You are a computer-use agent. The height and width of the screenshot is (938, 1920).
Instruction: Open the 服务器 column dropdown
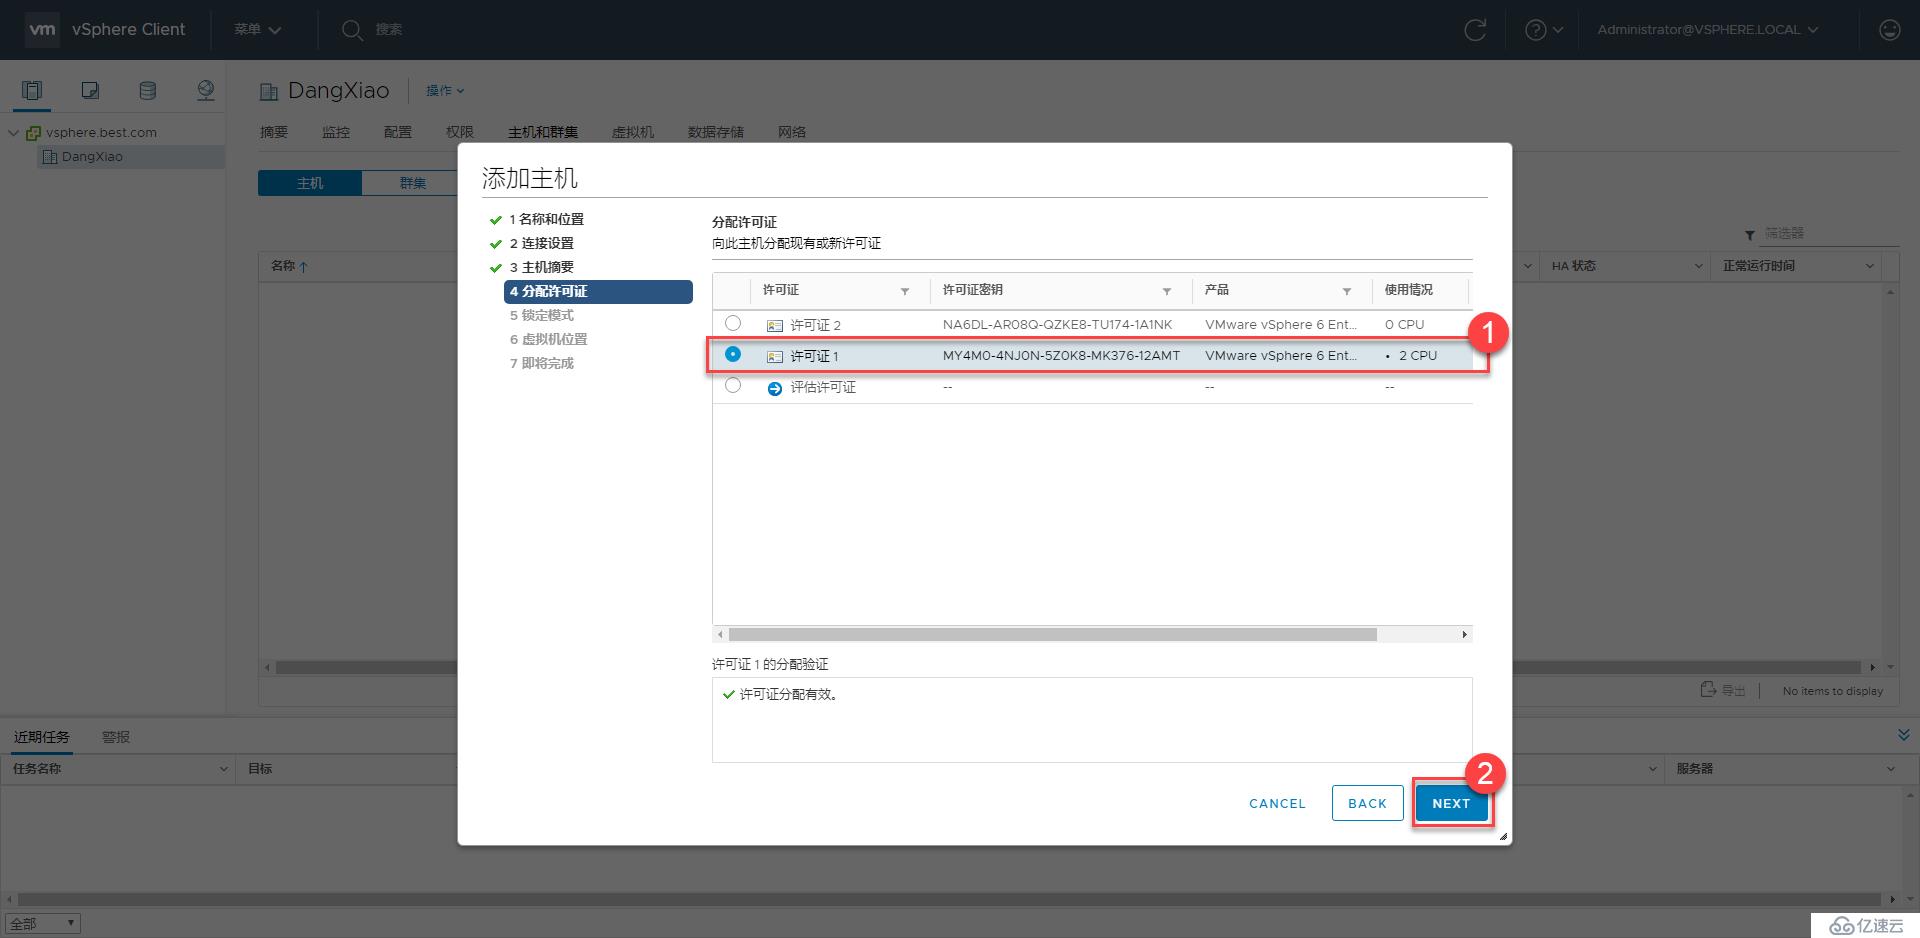[x=1891, y=769]
